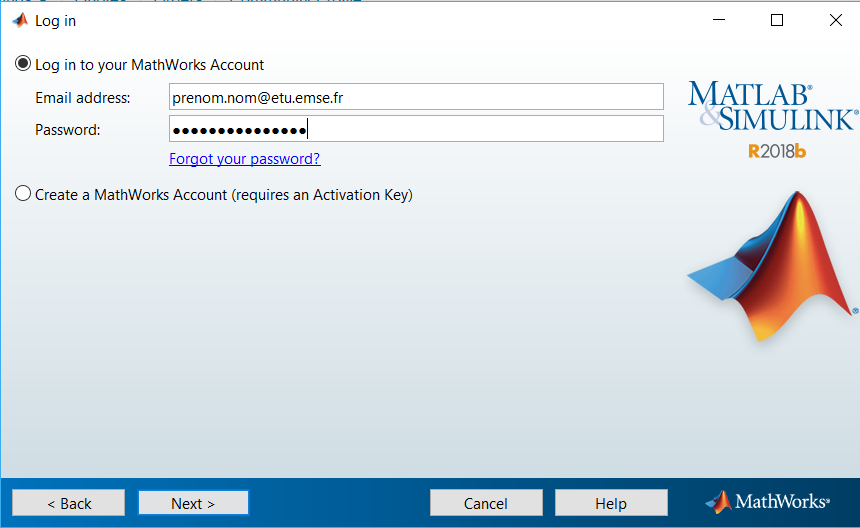Open Help for the login screen
The height and width of the screenshot is (528, 860).
pyautogui.click(x=611, y=503)
